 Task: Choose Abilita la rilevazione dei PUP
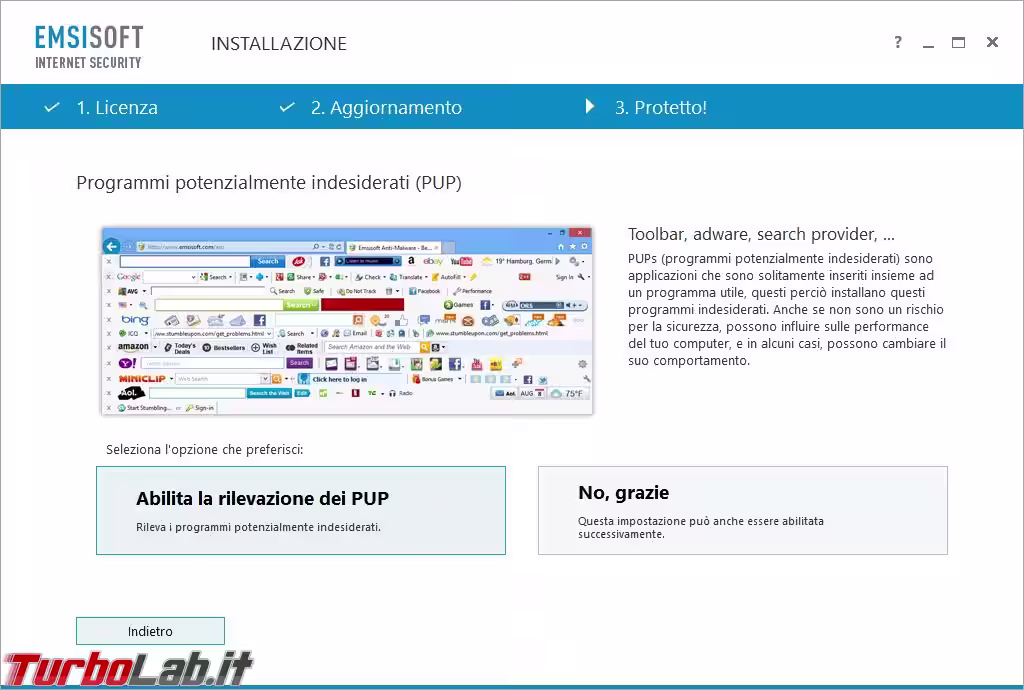coord(301,510)
